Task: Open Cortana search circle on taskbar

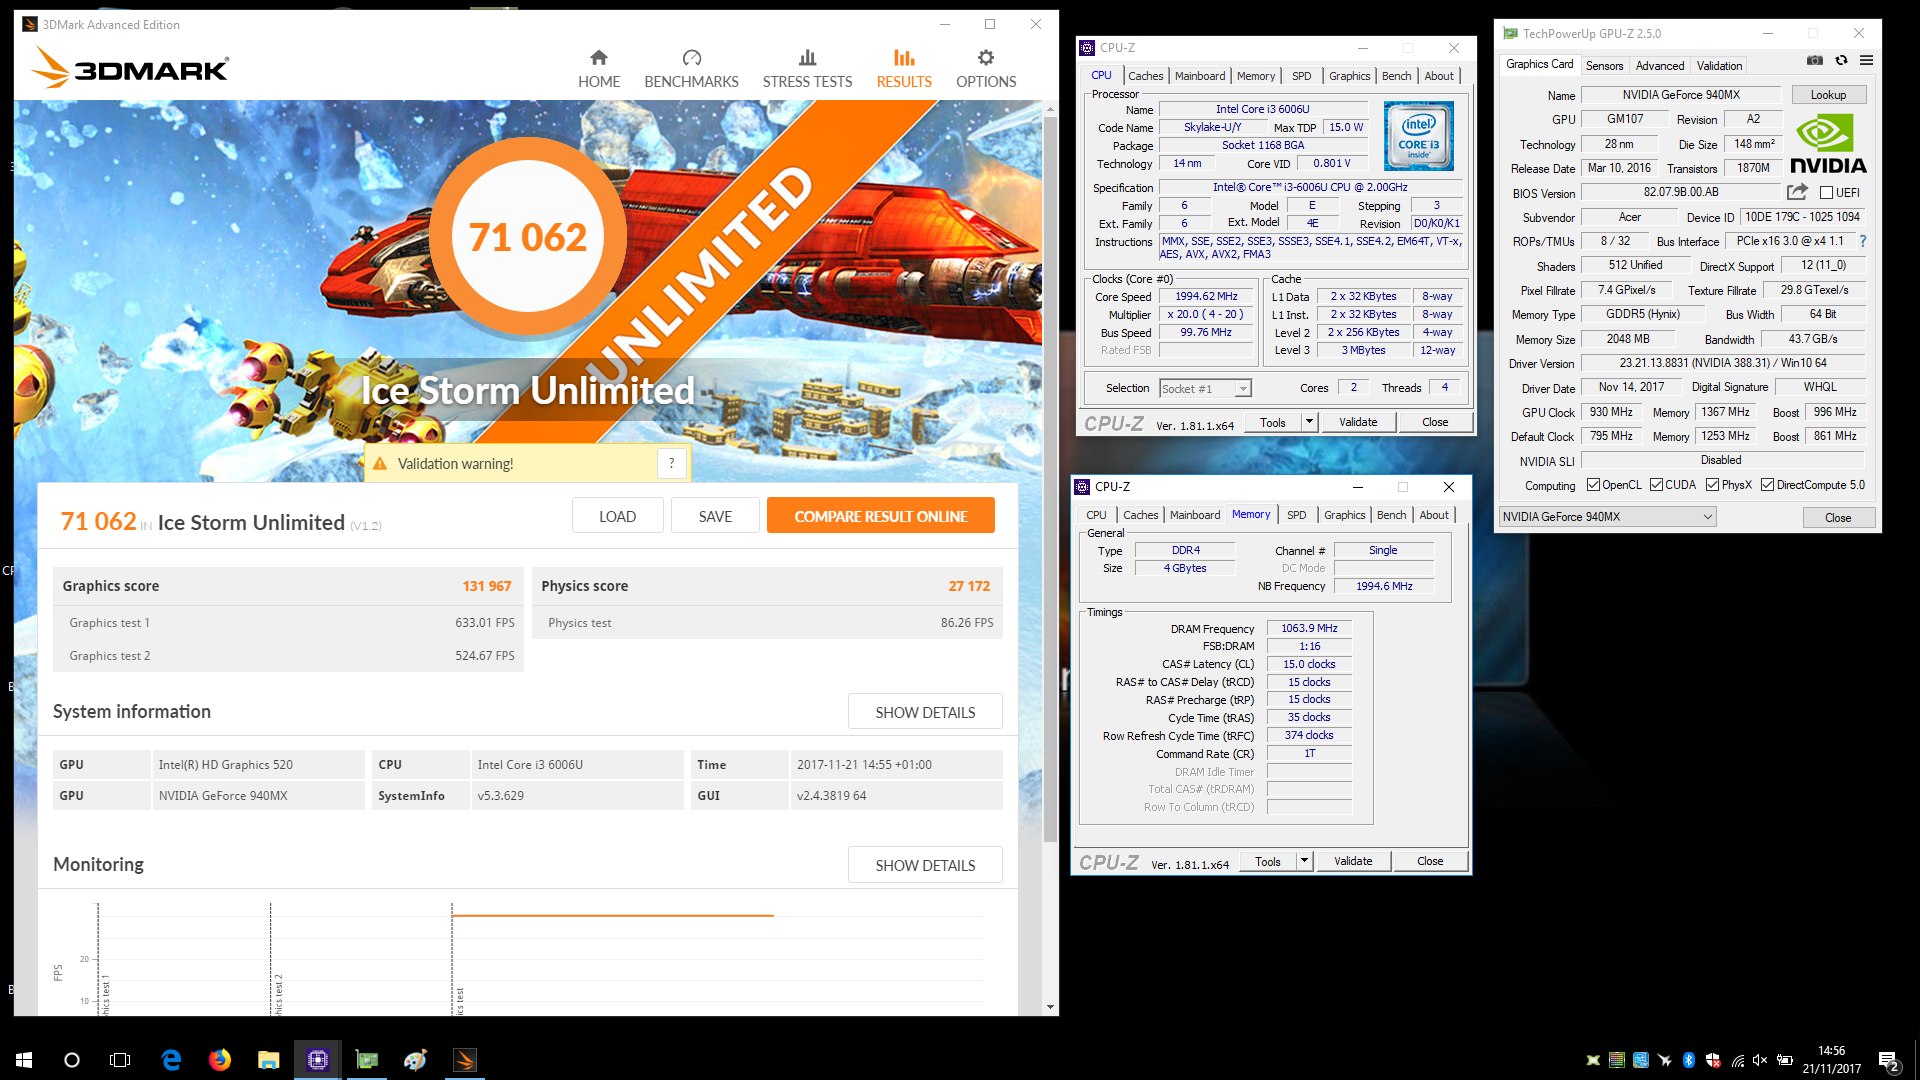Action: point(72,1060)
